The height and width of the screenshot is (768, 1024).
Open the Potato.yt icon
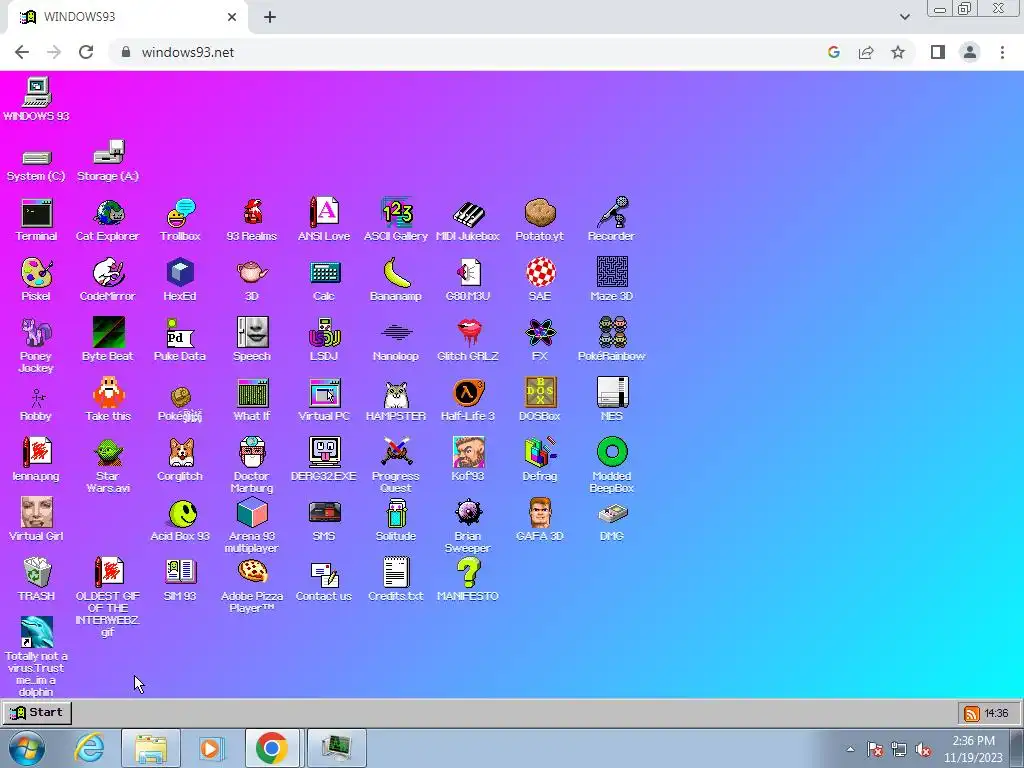540,213
